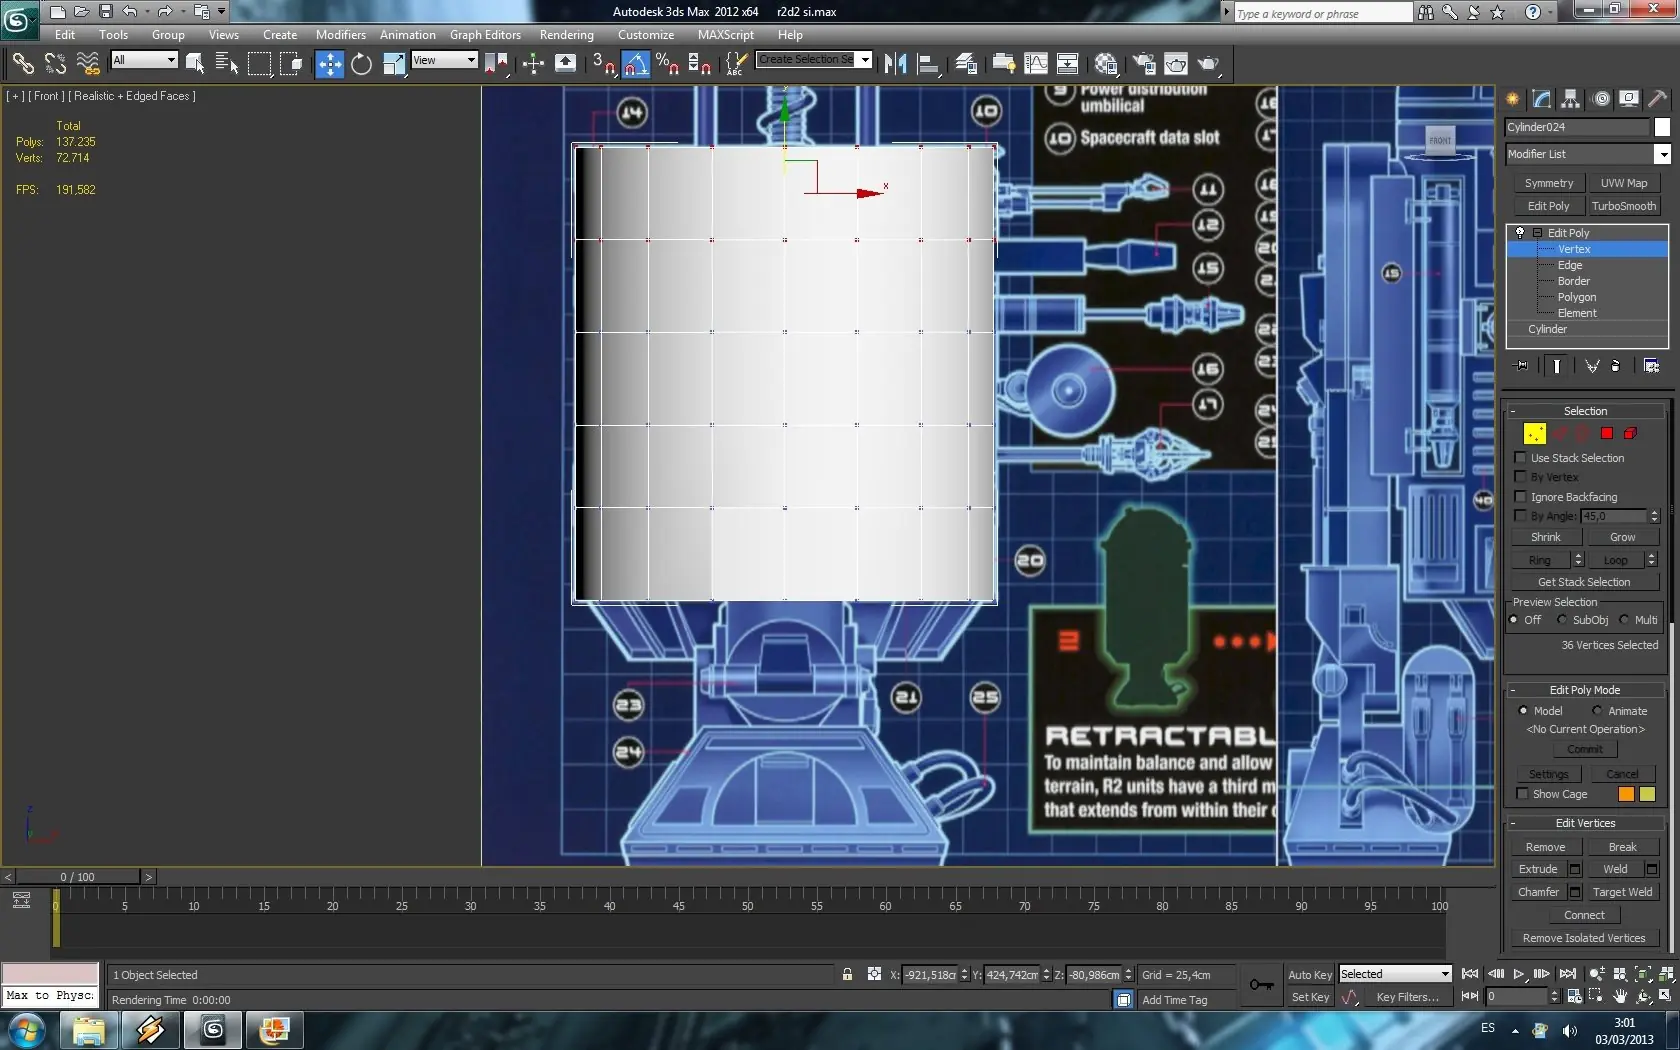Enable Ignore Backfacing checkbox
This screenshot has width=1680, height=1050.
[x=1521, y=497]
